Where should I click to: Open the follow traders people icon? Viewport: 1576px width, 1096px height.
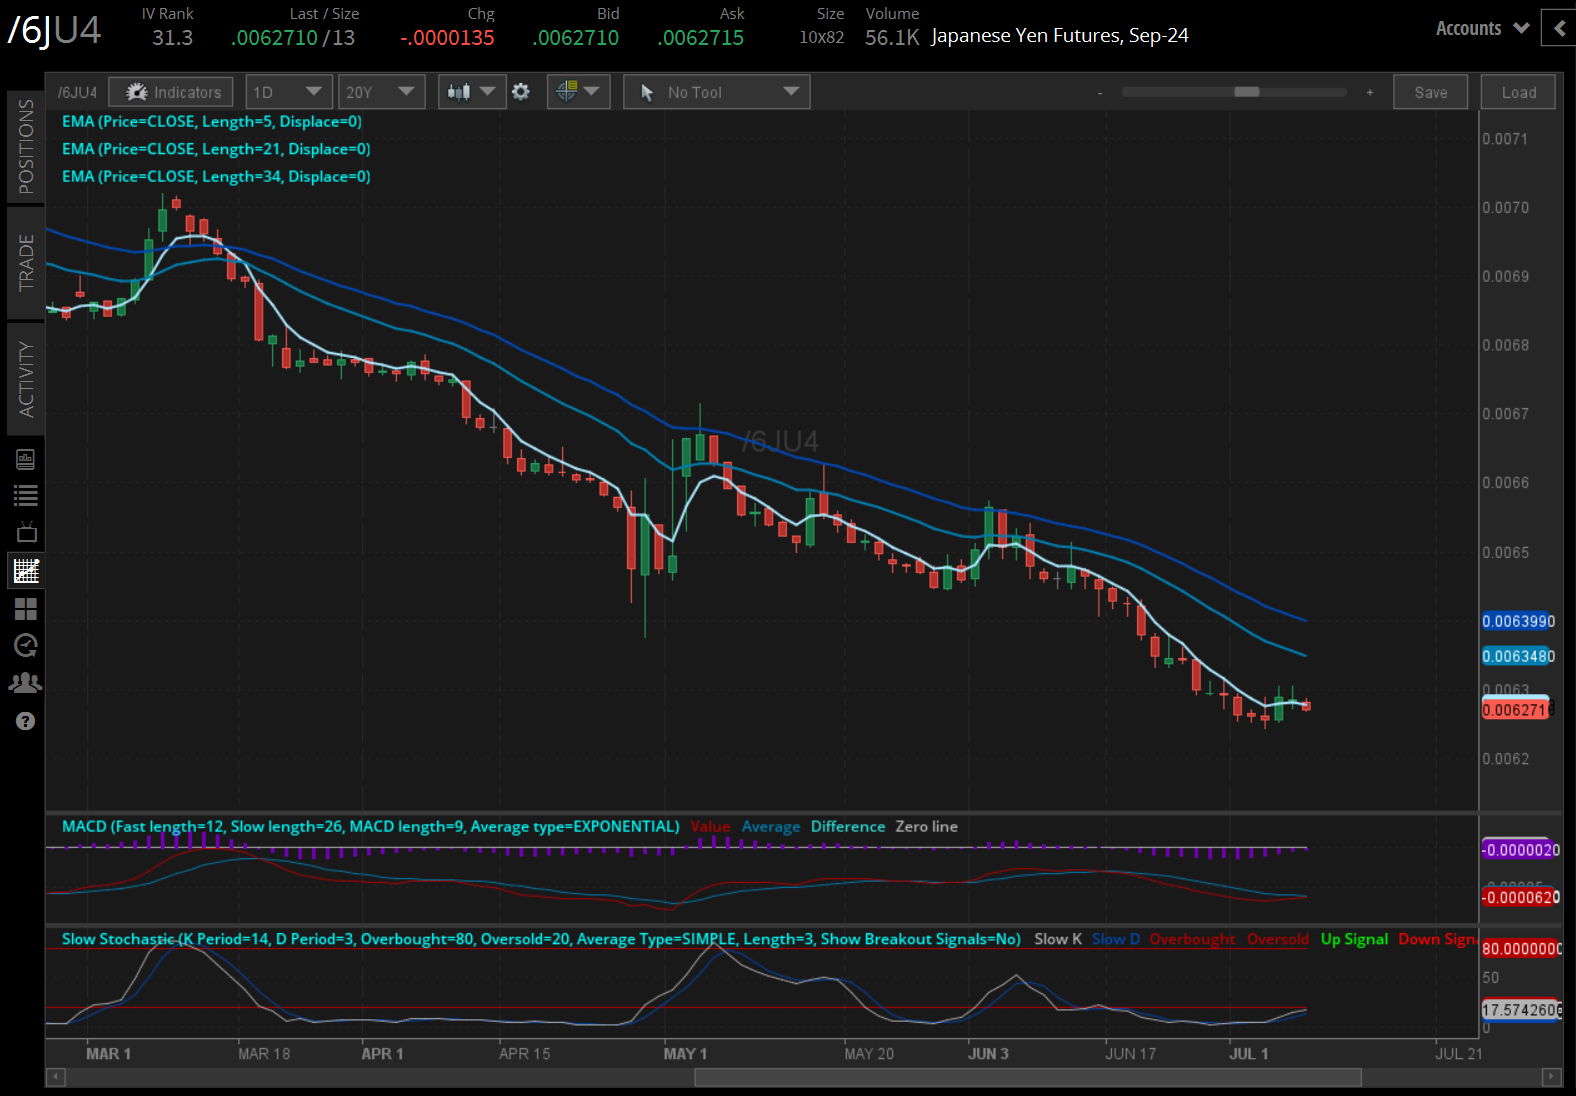pos(26,683)
